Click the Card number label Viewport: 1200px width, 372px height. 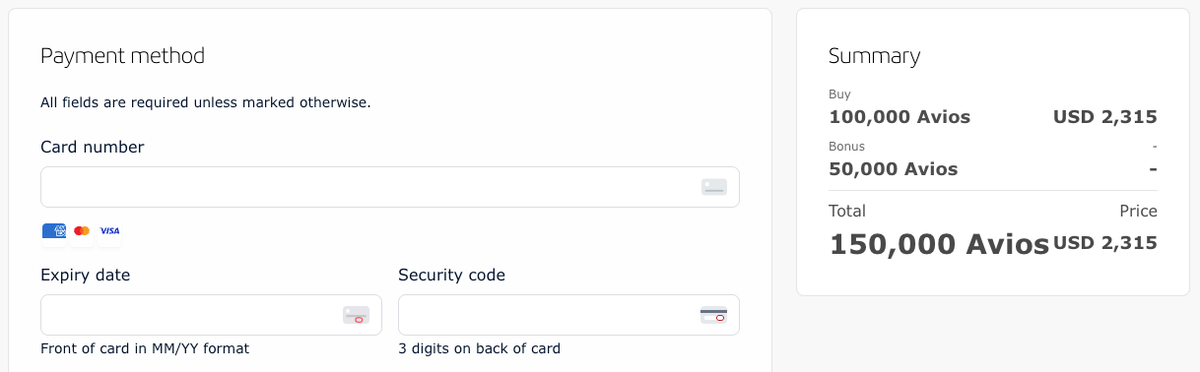tap(92, 147)
